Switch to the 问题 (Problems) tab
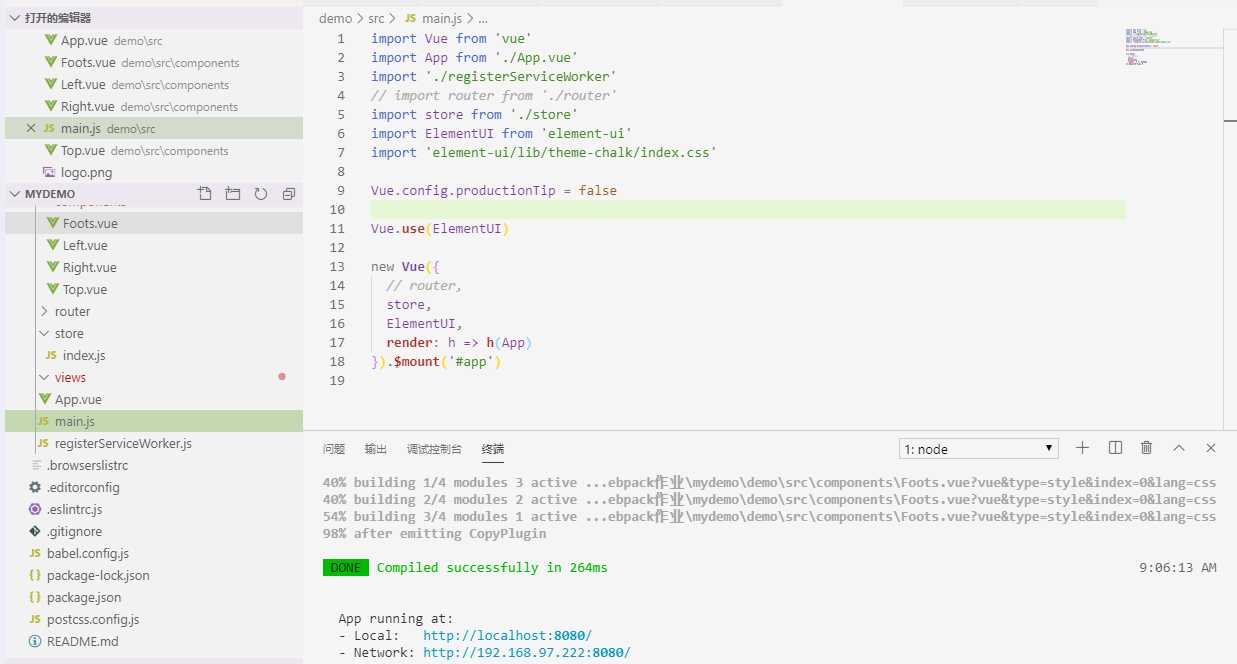 point(334,449)
